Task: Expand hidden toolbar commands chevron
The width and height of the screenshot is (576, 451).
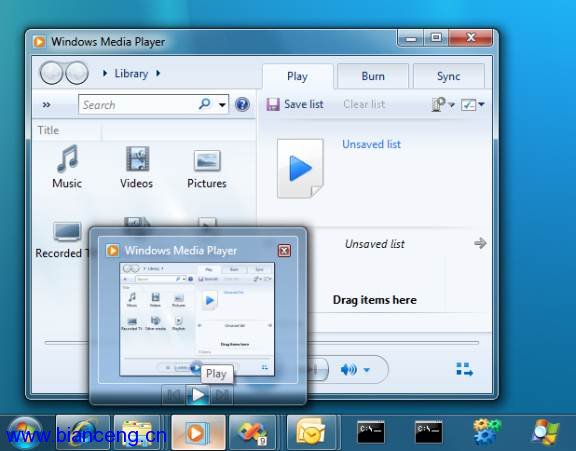Action: coord(46,105)
